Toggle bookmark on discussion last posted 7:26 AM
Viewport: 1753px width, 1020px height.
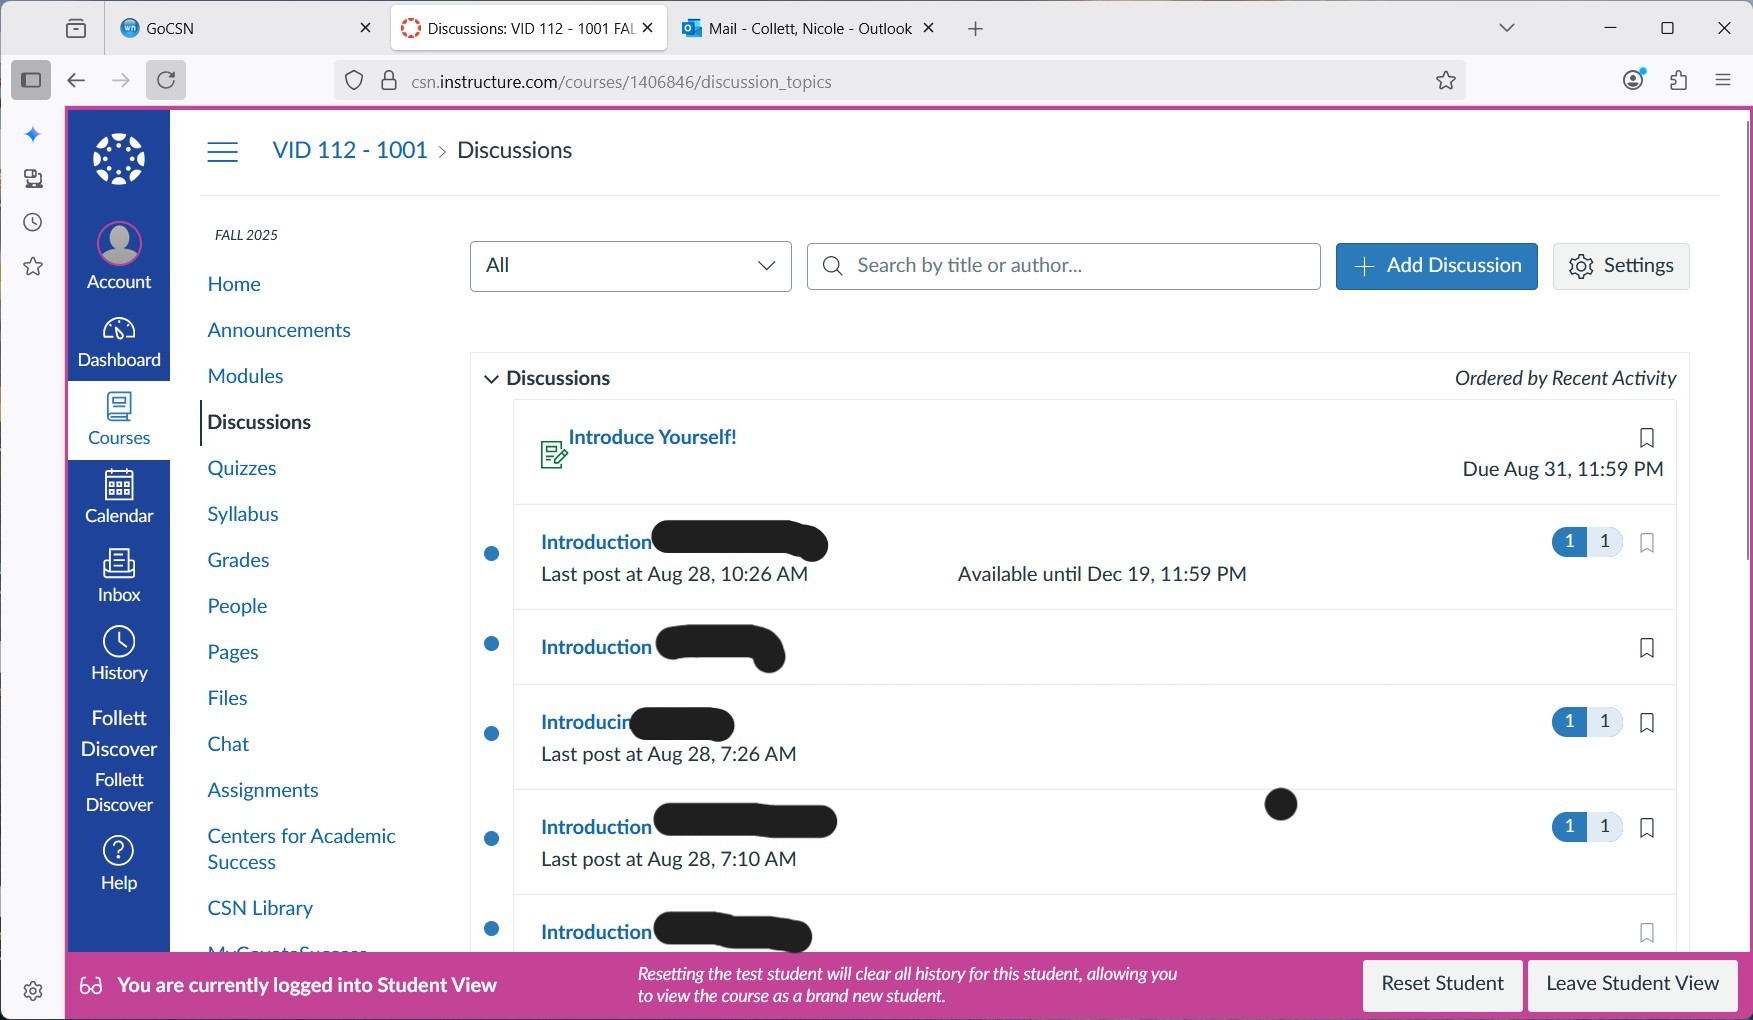pyautogui.click(x=1647, y=722)
